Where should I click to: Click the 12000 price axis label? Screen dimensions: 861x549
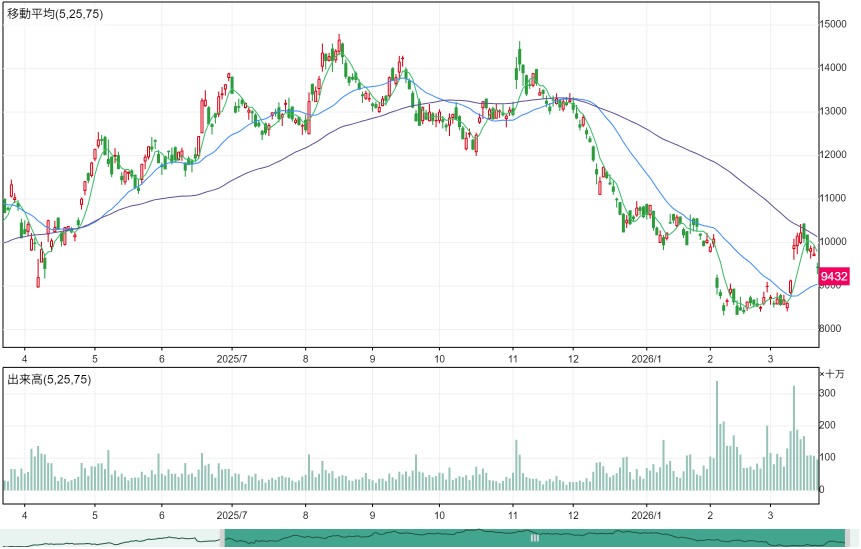[833, 155]
